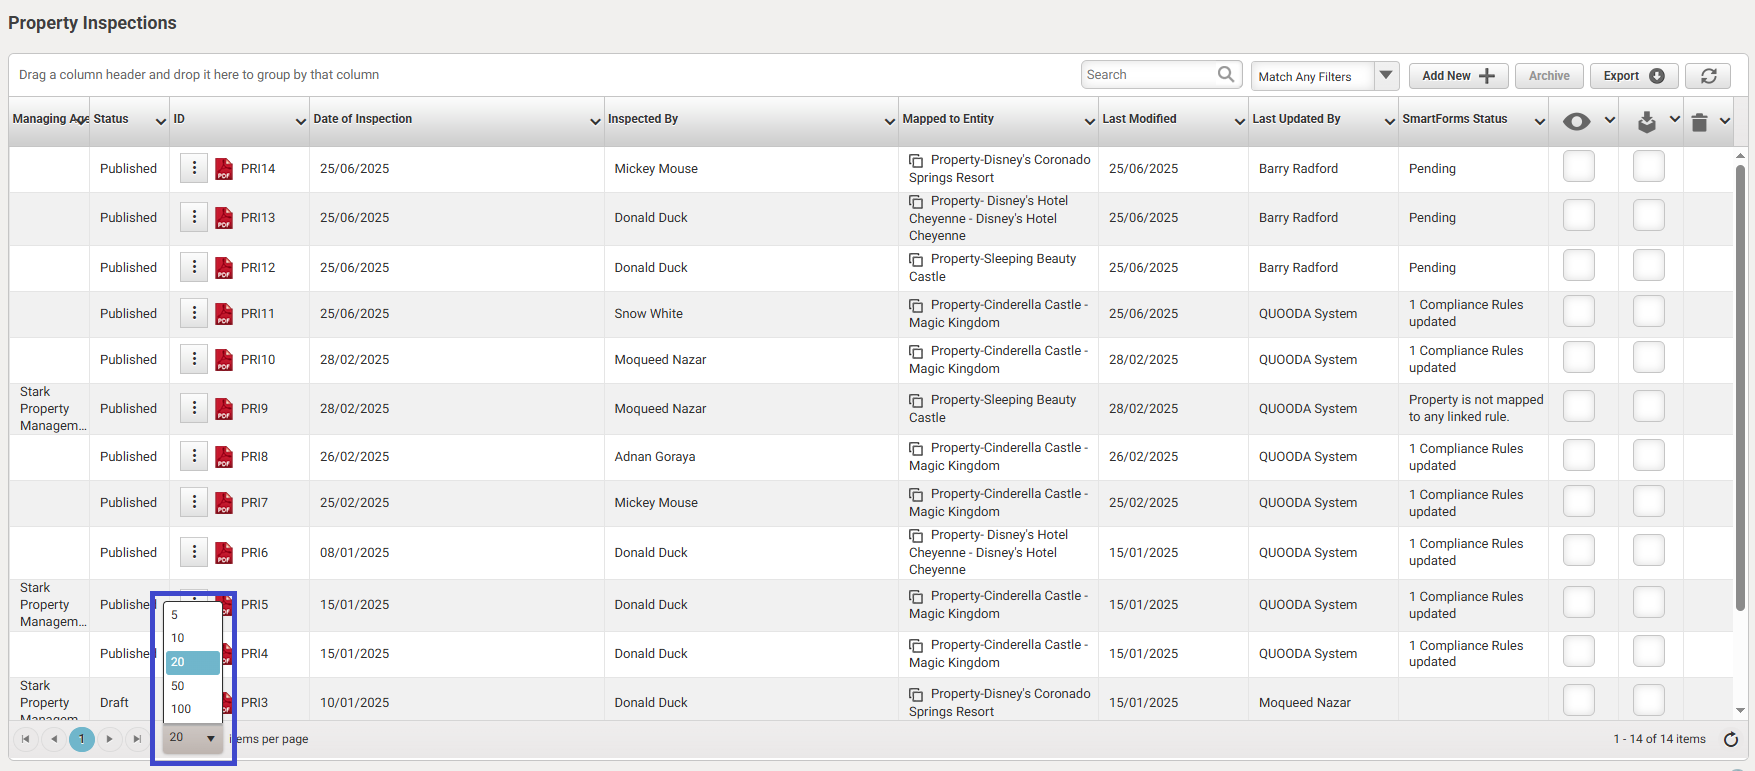
Task: Select 100 items per page option
Action: pyautogui.click(x=193, y=709)
